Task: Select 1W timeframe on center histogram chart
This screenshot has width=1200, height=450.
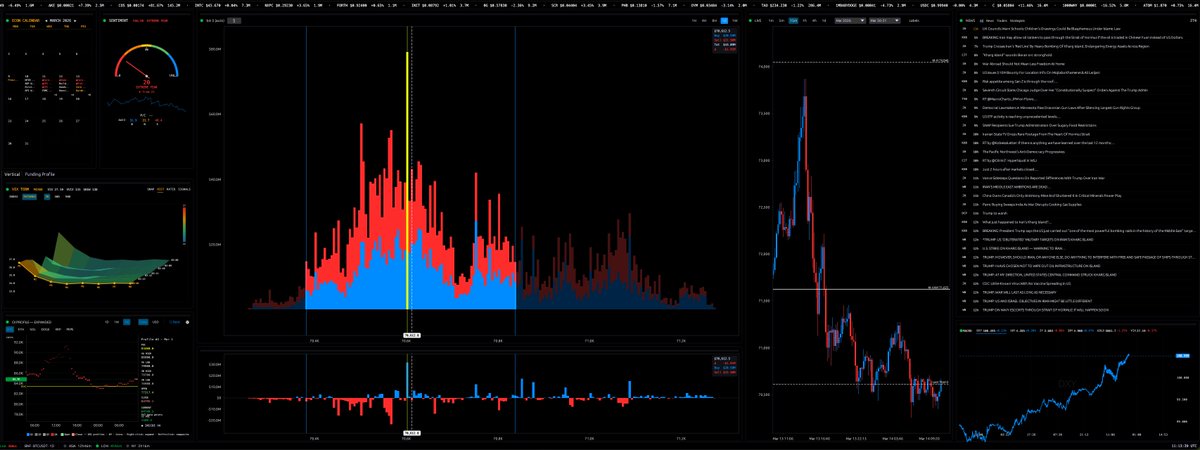Action: pos(735,20)
